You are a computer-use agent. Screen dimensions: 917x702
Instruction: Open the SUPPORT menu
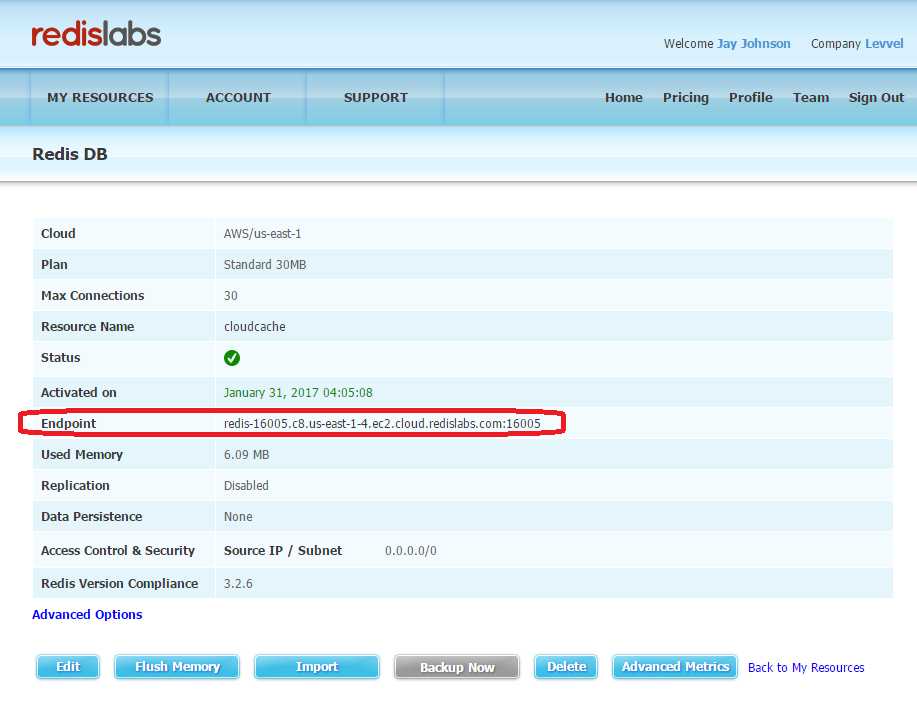375,98
